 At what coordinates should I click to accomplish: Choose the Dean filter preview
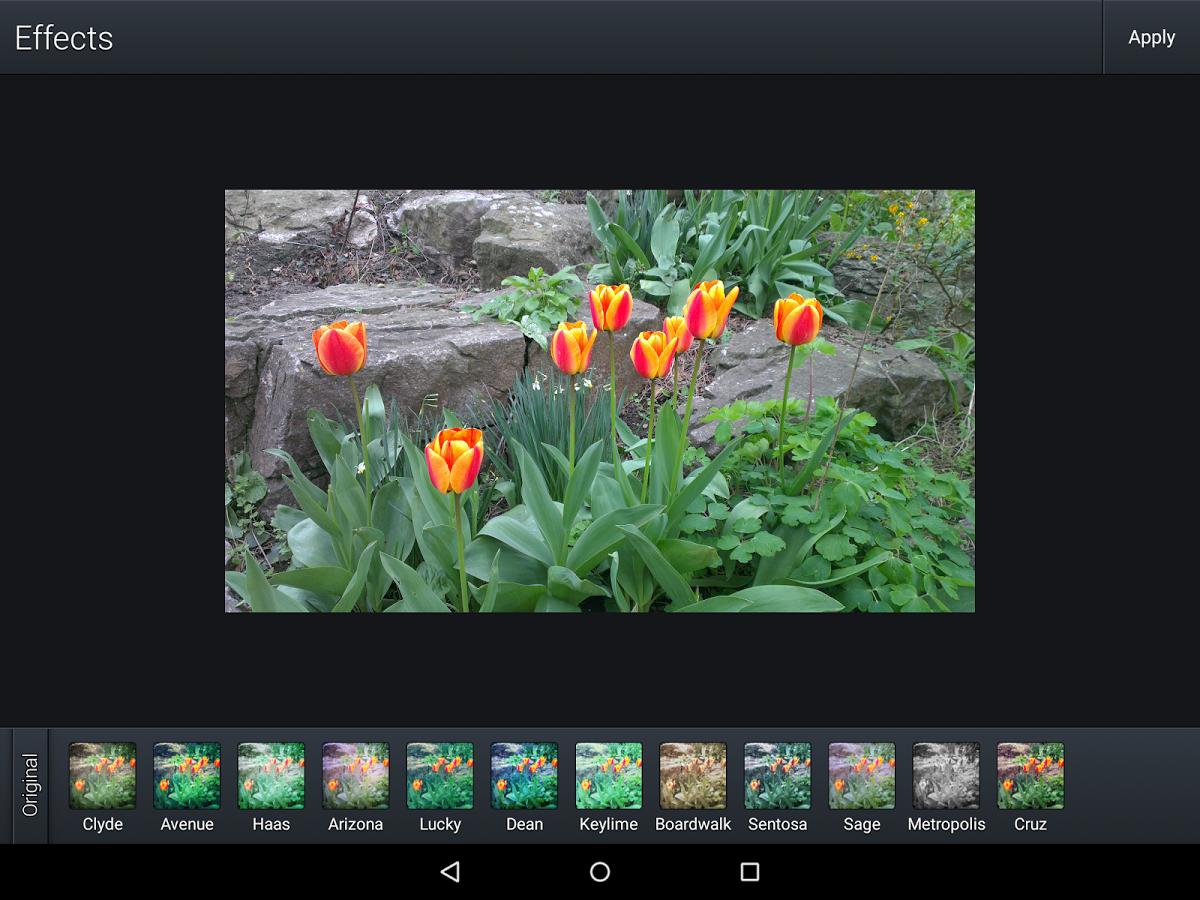point(524,776)
